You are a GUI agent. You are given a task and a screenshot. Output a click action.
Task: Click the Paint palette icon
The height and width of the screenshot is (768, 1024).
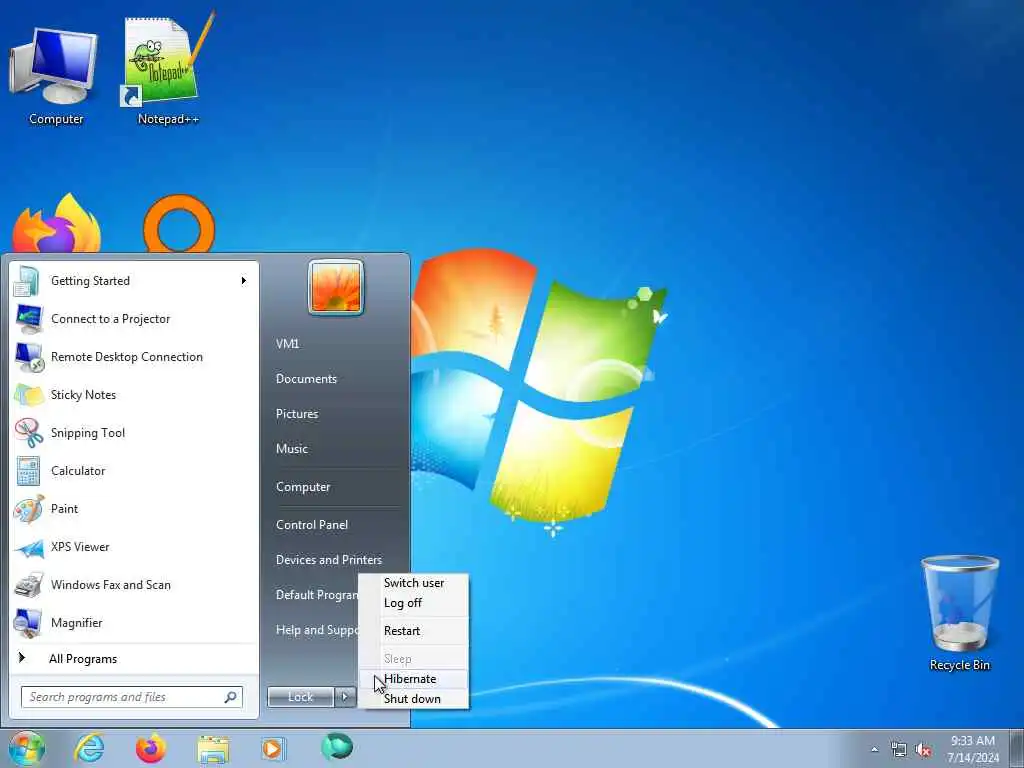(29, 509)
